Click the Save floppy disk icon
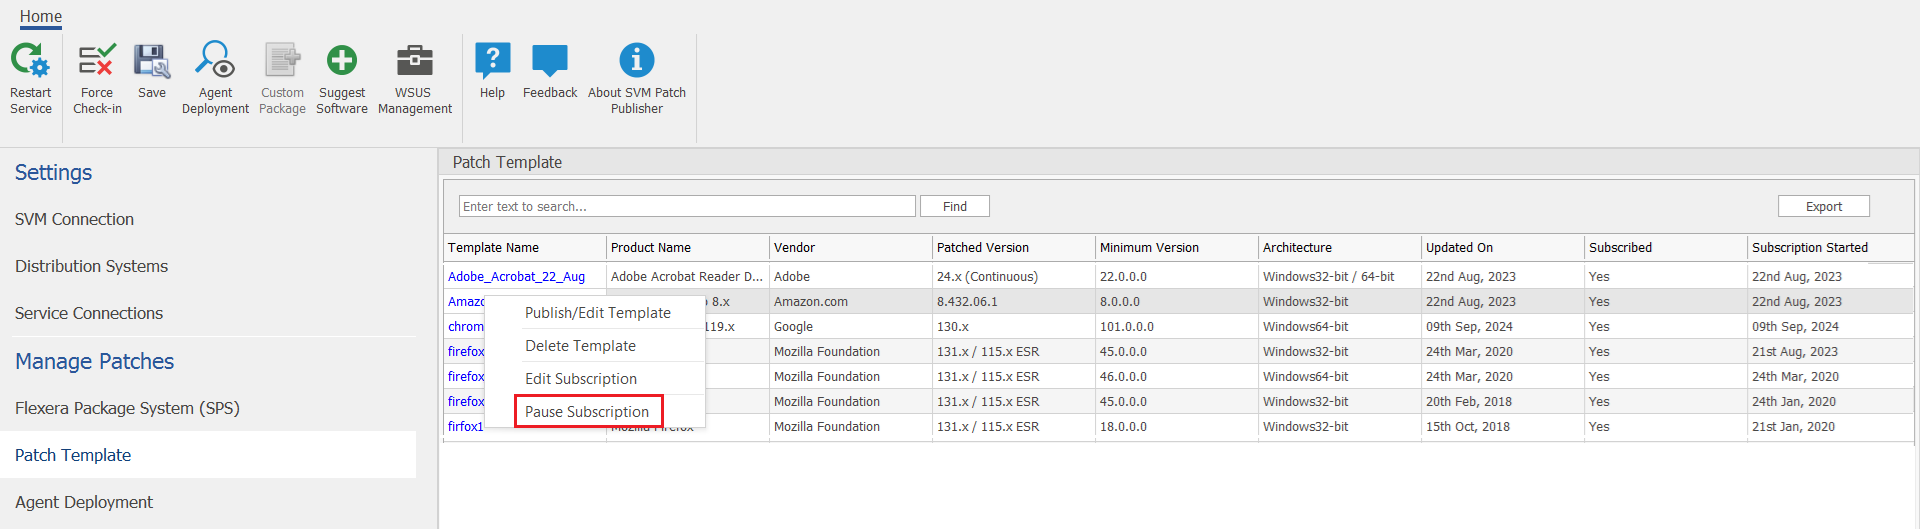The width and height of the screenshot is (1920, 529). (152, 62)
